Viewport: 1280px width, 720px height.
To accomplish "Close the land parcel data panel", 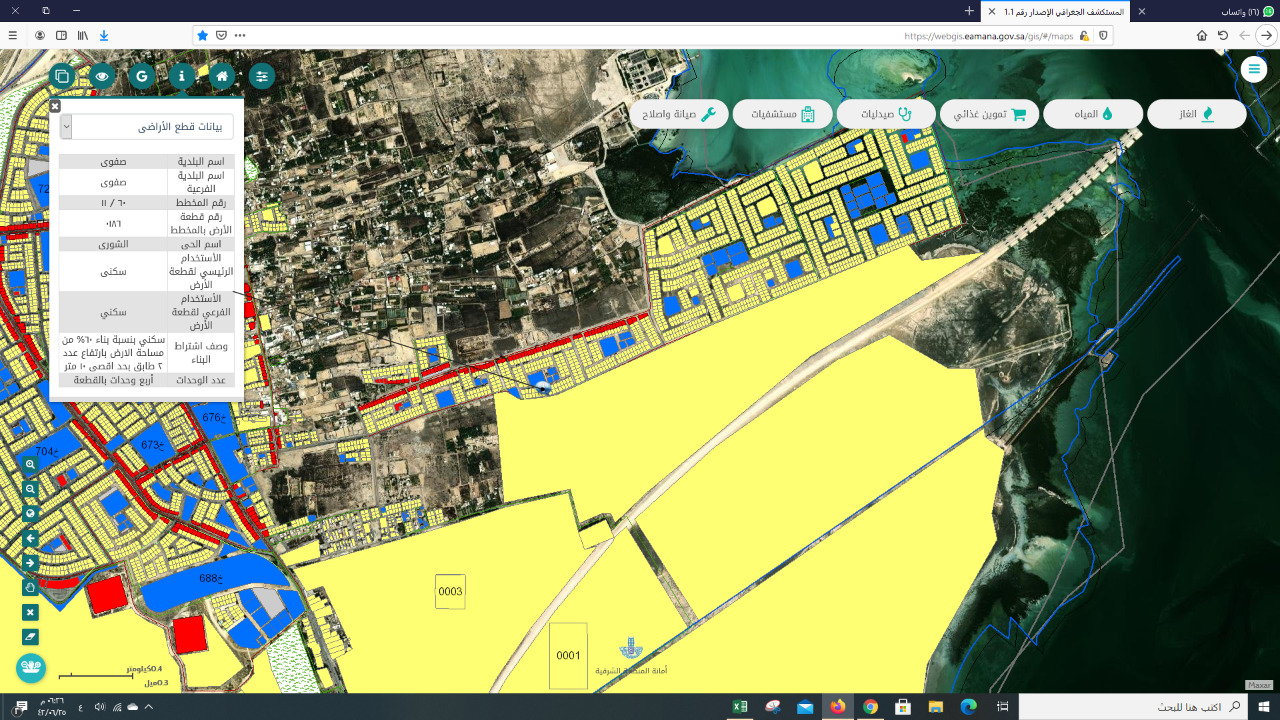I will 55,105.
